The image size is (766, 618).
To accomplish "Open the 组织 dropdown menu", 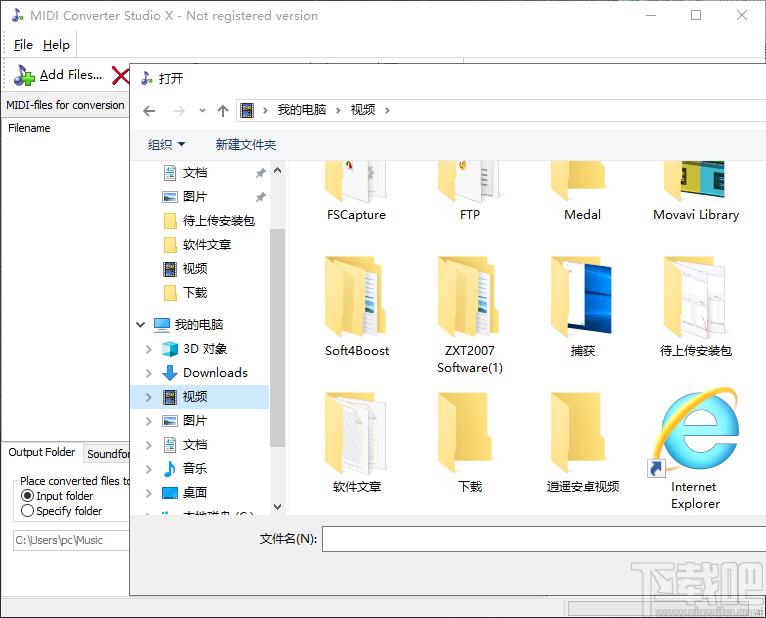I will pyautogui.click(x=167, y=145).
